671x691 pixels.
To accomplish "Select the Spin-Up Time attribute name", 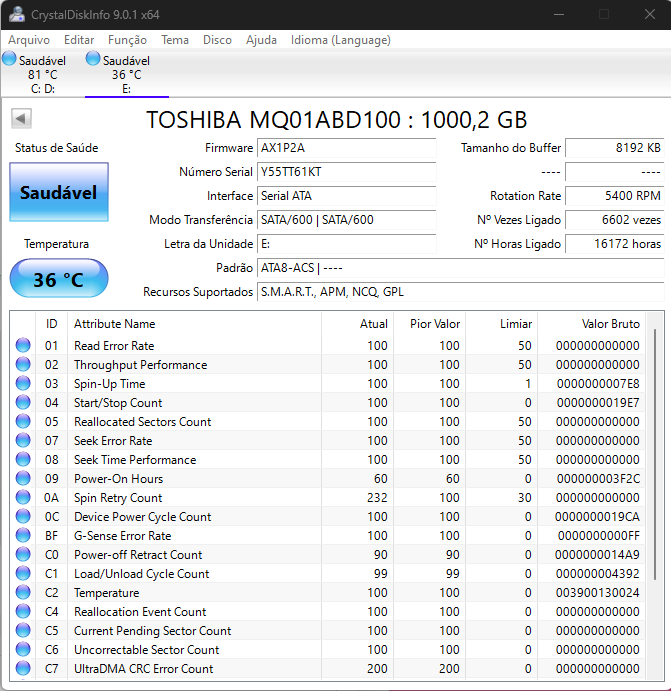I will tap(109, 384).
